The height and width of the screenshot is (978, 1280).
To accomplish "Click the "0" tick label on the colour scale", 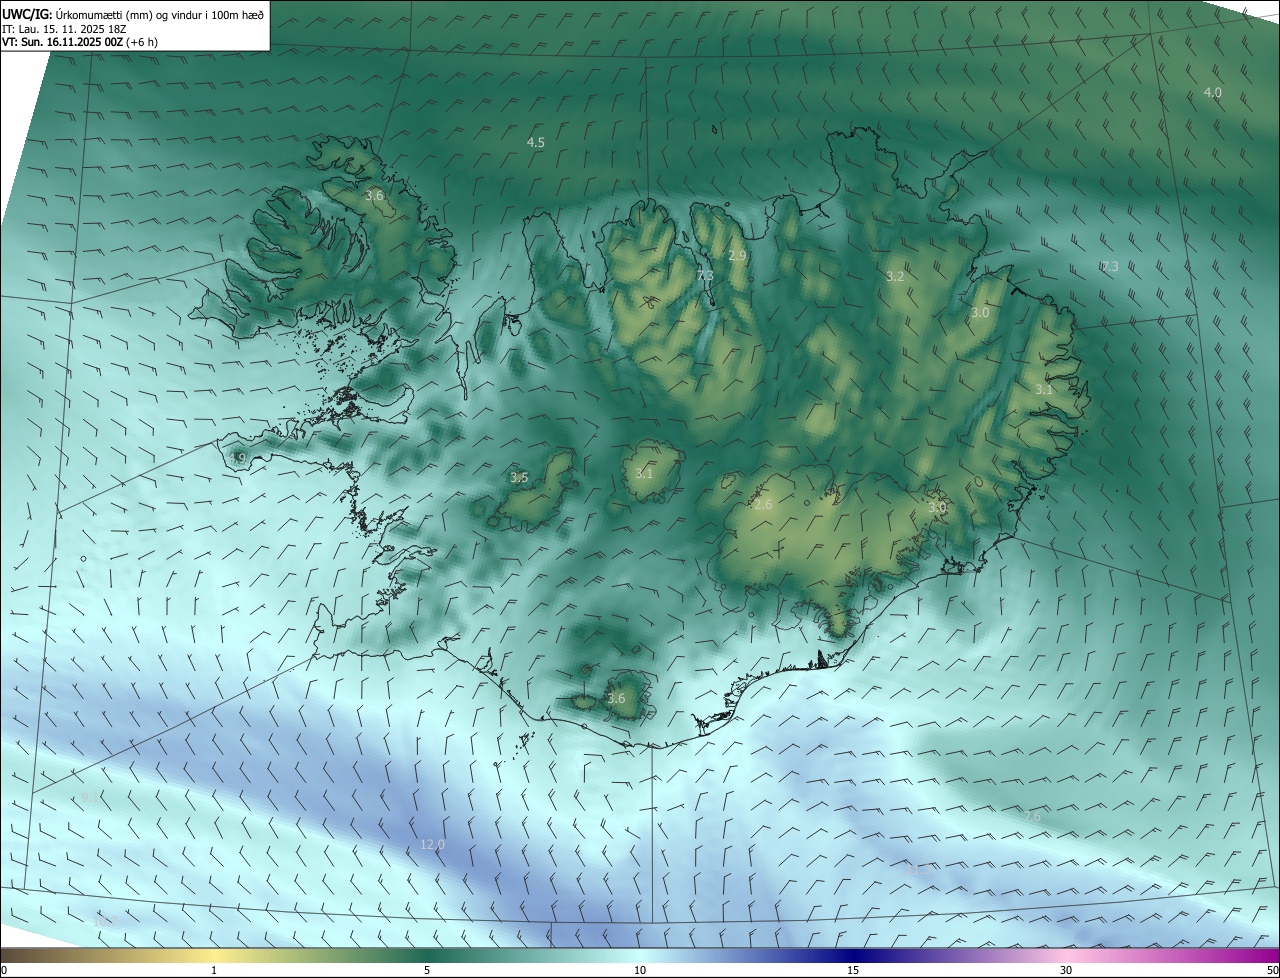I will (4, 970).
